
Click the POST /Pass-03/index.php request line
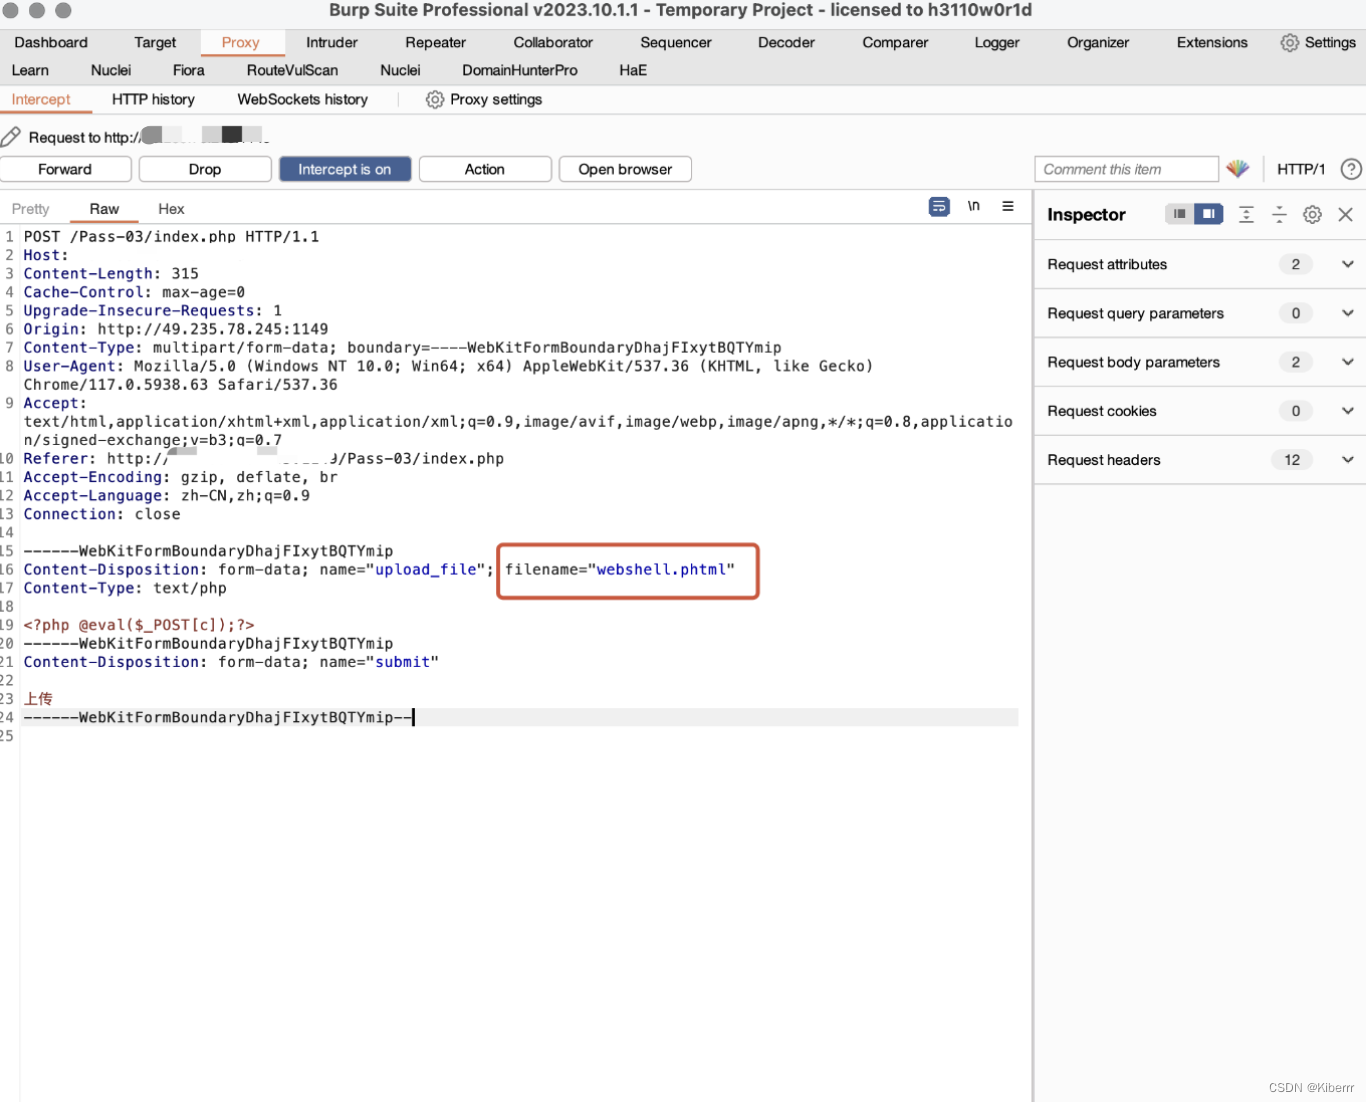coord(171,237)
